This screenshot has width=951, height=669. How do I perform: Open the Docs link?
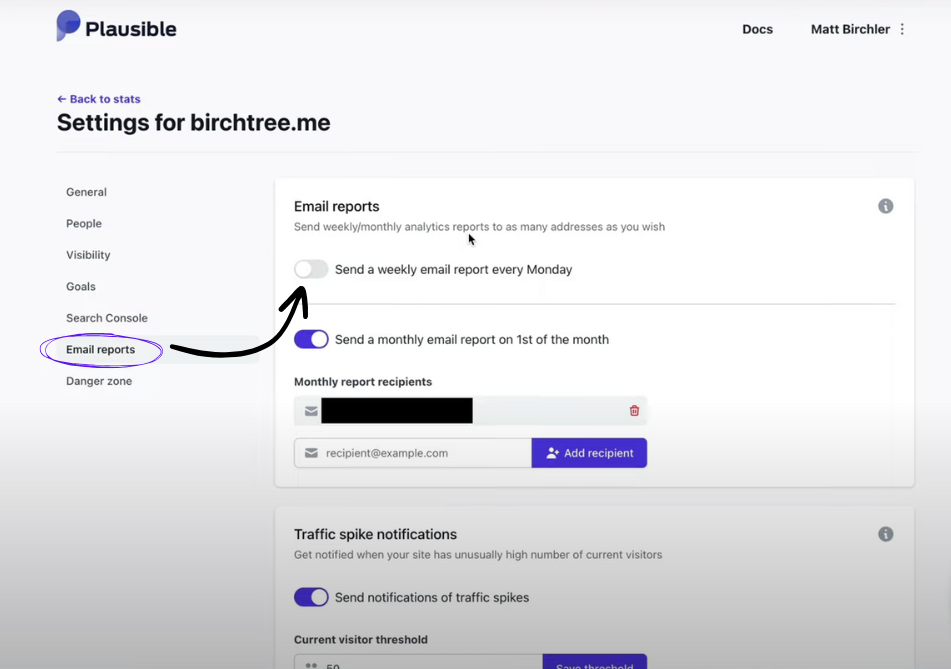(x=757, y=29)
